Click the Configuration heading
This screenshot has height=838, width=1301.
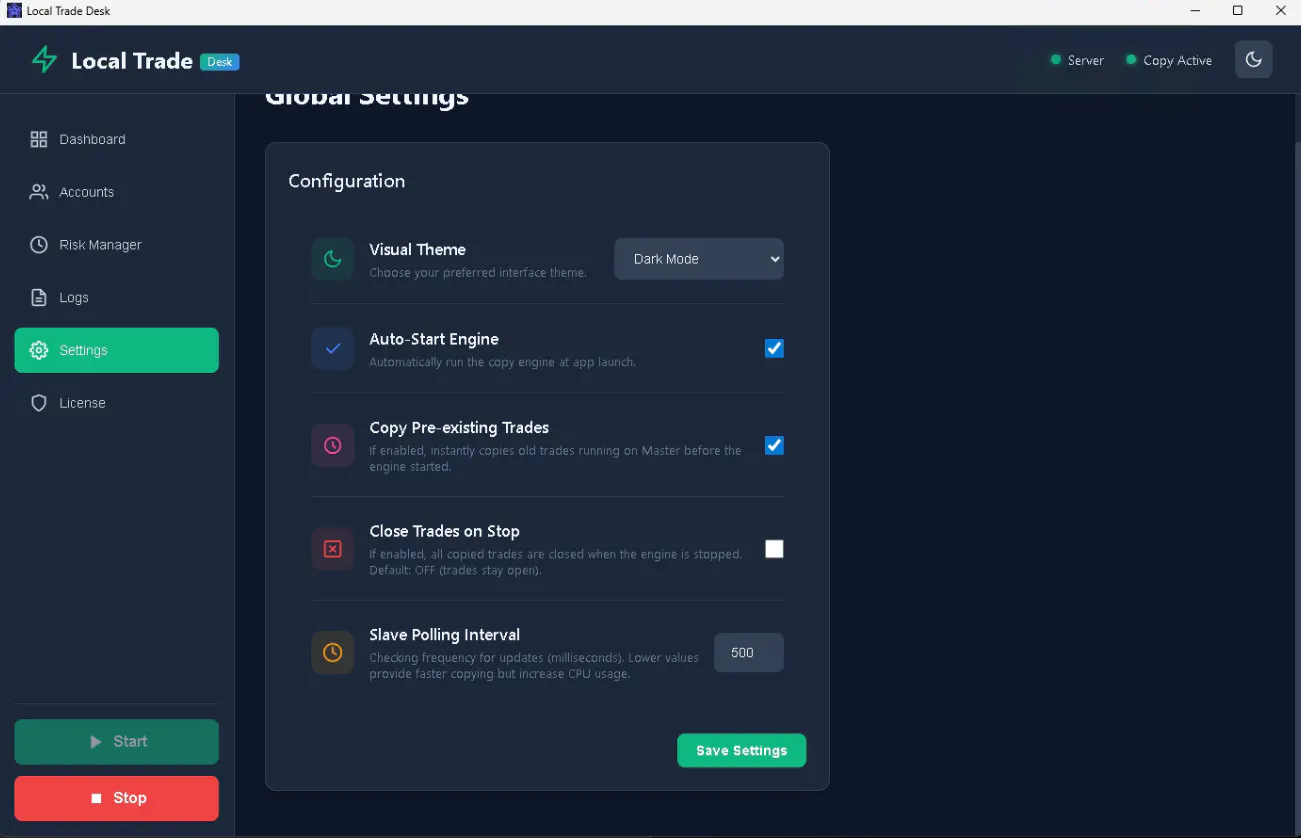click(347, 181)
